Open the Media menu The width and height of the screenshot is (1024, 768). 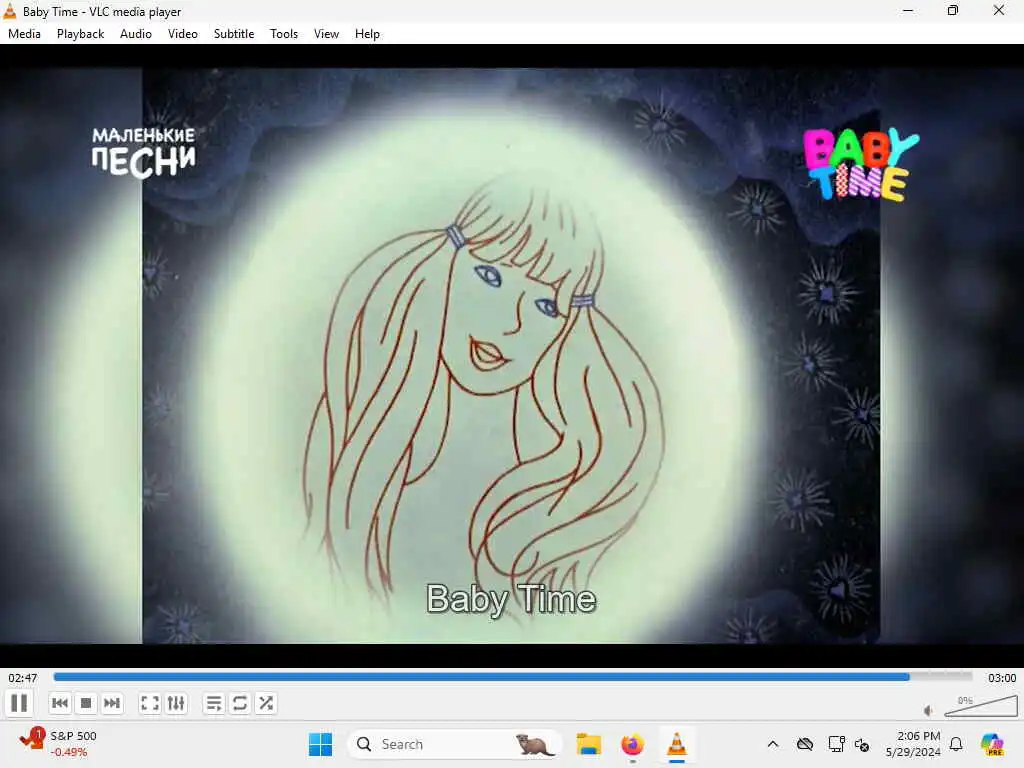tap(24, 34)
